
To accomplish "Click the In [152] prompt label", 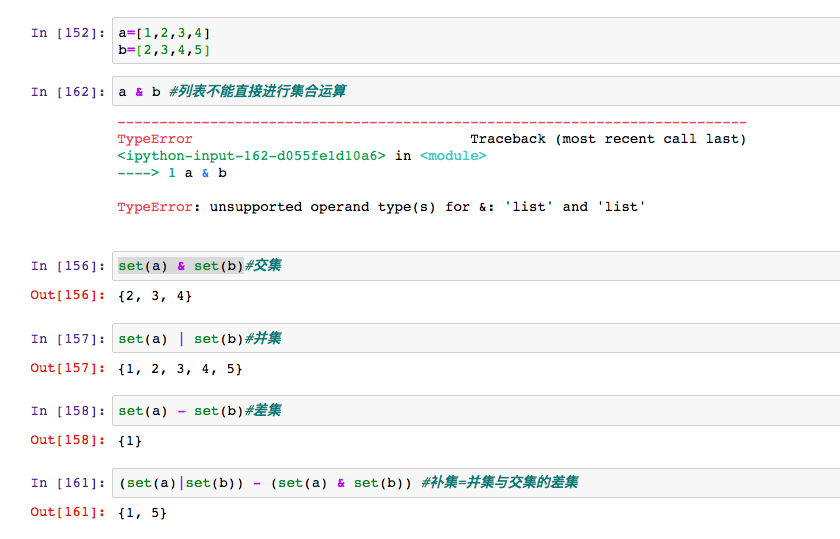I will [68, 33].
